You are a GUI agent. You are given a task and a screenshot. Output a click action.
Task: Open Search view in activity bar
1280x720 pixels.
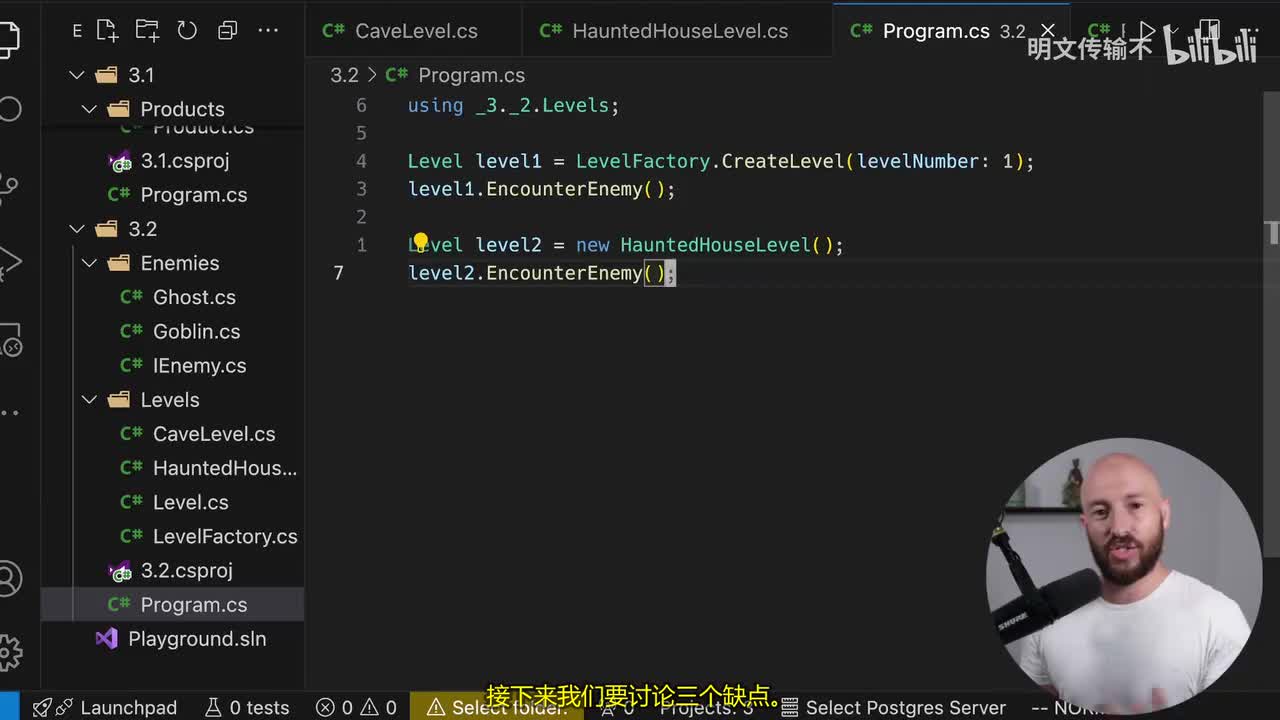click(10, 108)
